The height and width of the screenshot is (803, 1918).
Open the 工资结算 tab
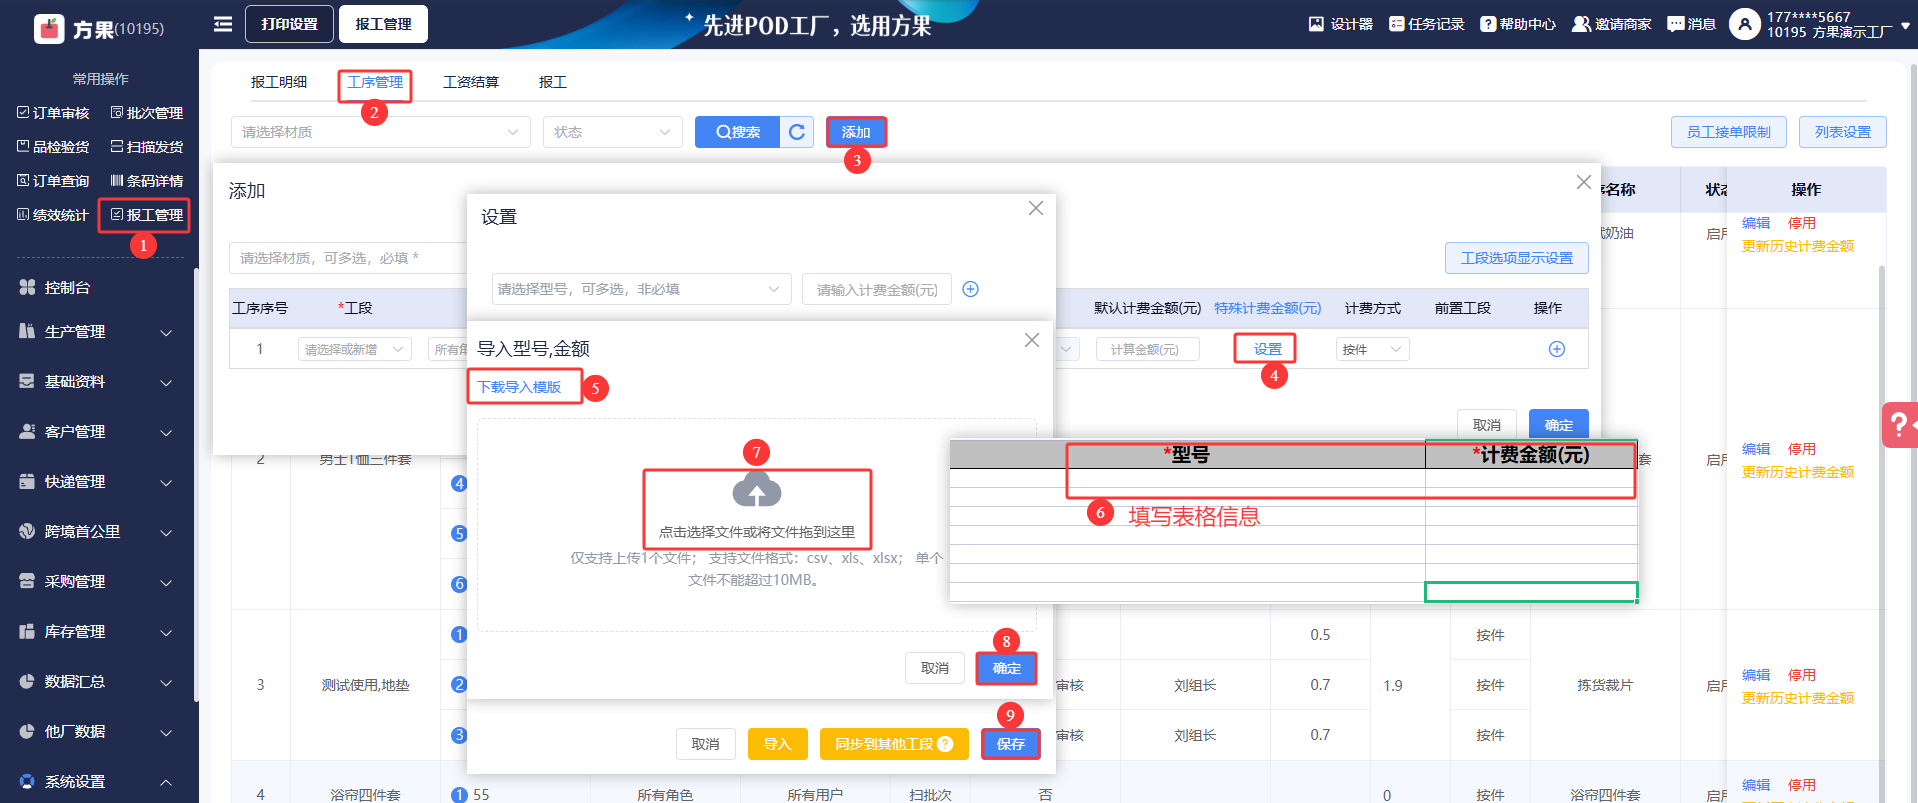(x=471, y=82)
